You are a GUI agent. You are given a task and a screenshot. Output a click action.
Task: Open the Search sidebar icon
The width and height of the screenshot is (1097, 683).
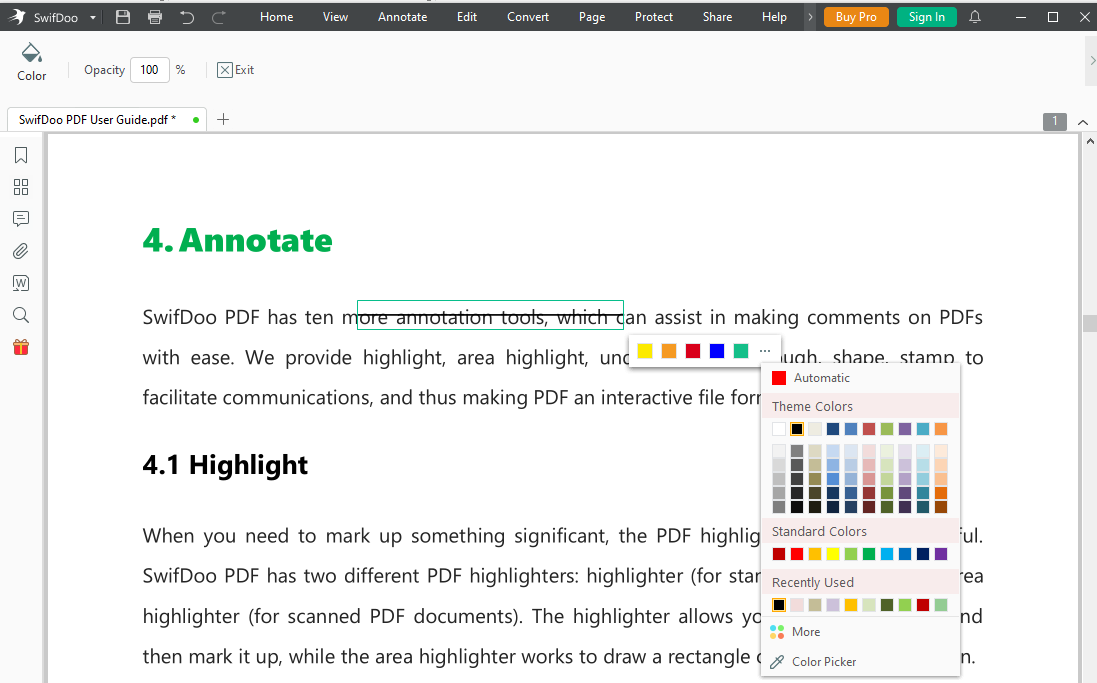[21, 315]
